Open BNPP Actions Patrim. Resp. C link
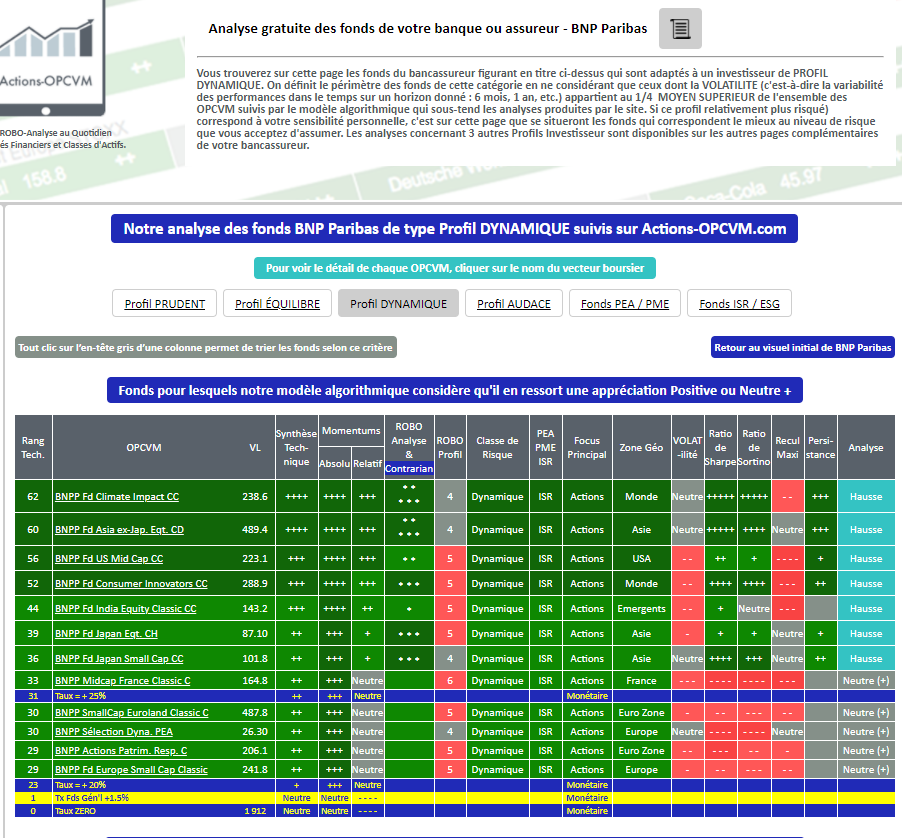902x838 pixels. (x=121, y=751)
